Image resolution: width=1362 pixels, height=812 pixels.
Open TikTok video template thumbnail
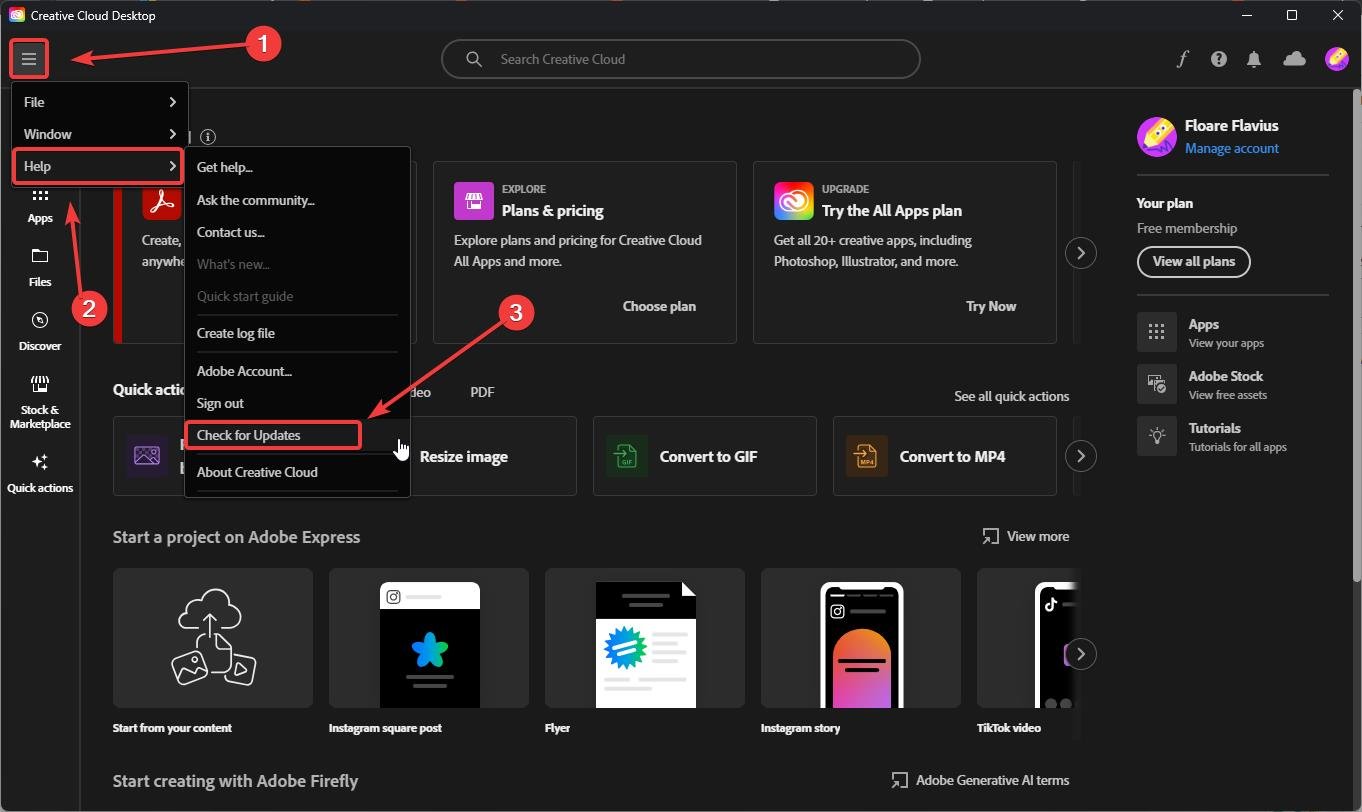[x=1028, y=638]
